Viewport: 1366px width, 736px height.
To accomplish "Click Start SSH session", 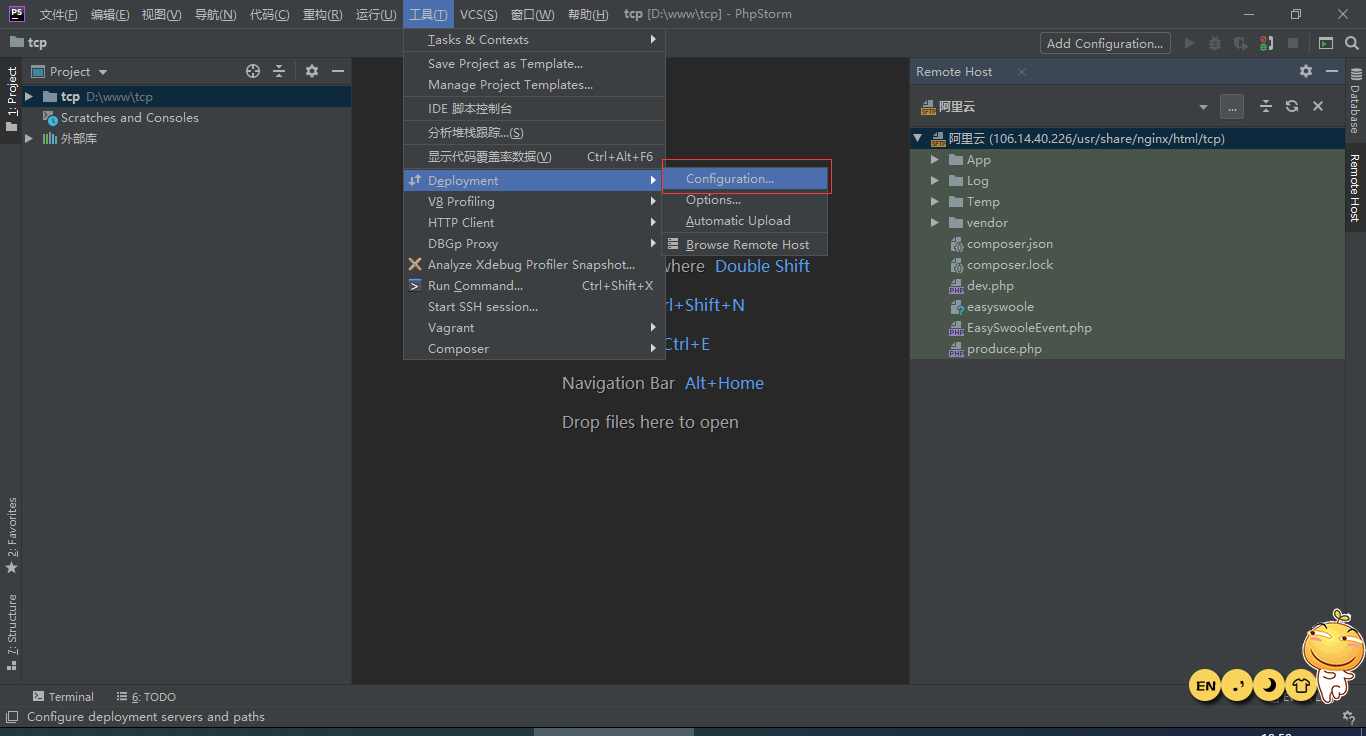I will [x=534, y=306].
